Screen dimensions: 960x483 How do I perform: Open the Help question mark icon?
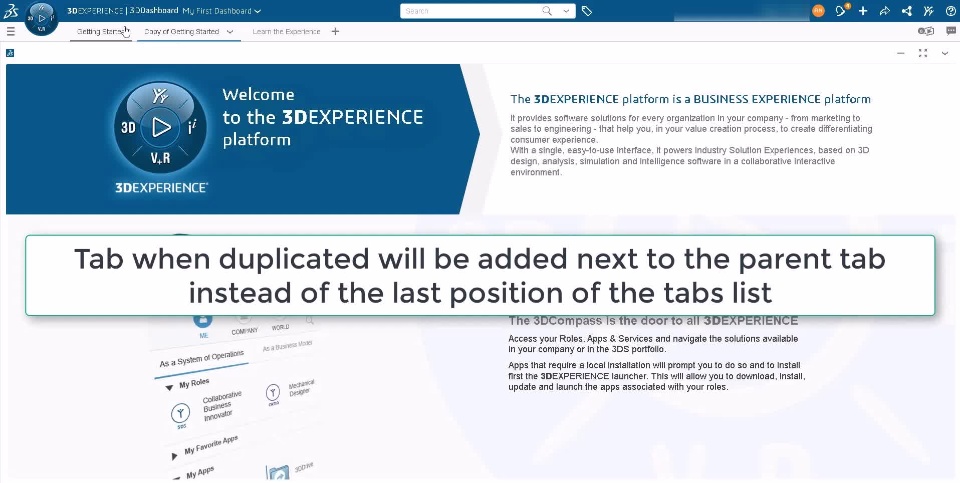pyautogui.click(x=950, y=11)
